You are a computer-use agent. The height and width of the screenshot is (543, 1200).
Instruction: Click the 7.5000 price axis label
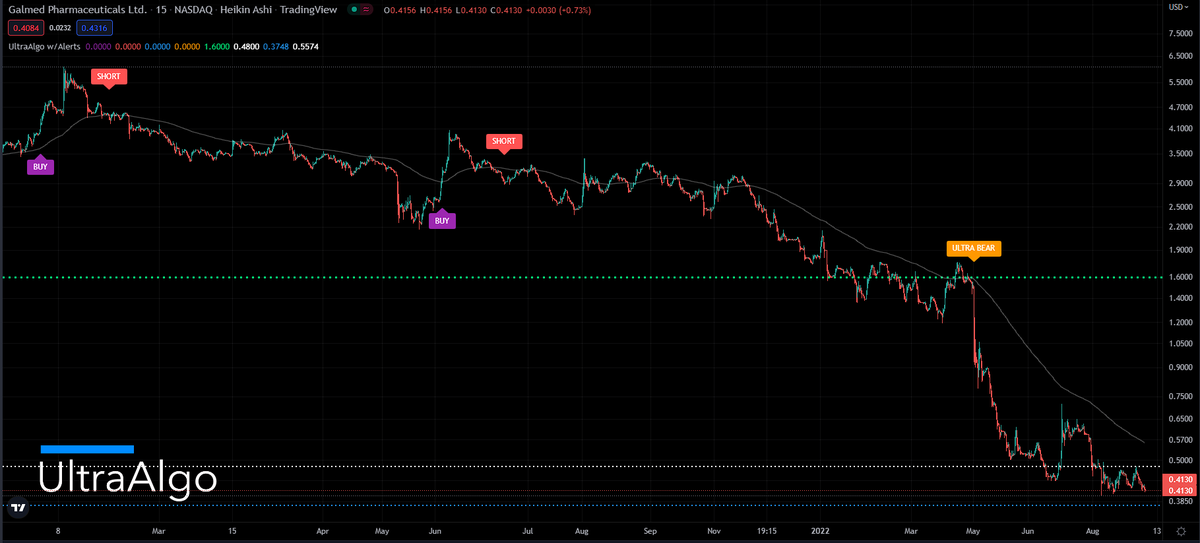tap(1181, 33)
